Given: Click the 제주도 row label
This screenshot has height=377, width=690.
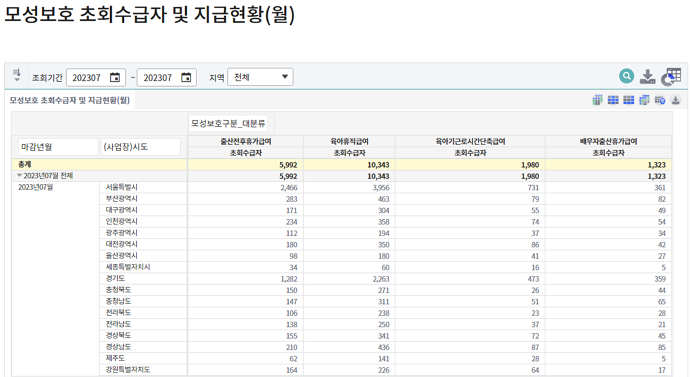Looking at the screenshot, I should coord(115,358).
